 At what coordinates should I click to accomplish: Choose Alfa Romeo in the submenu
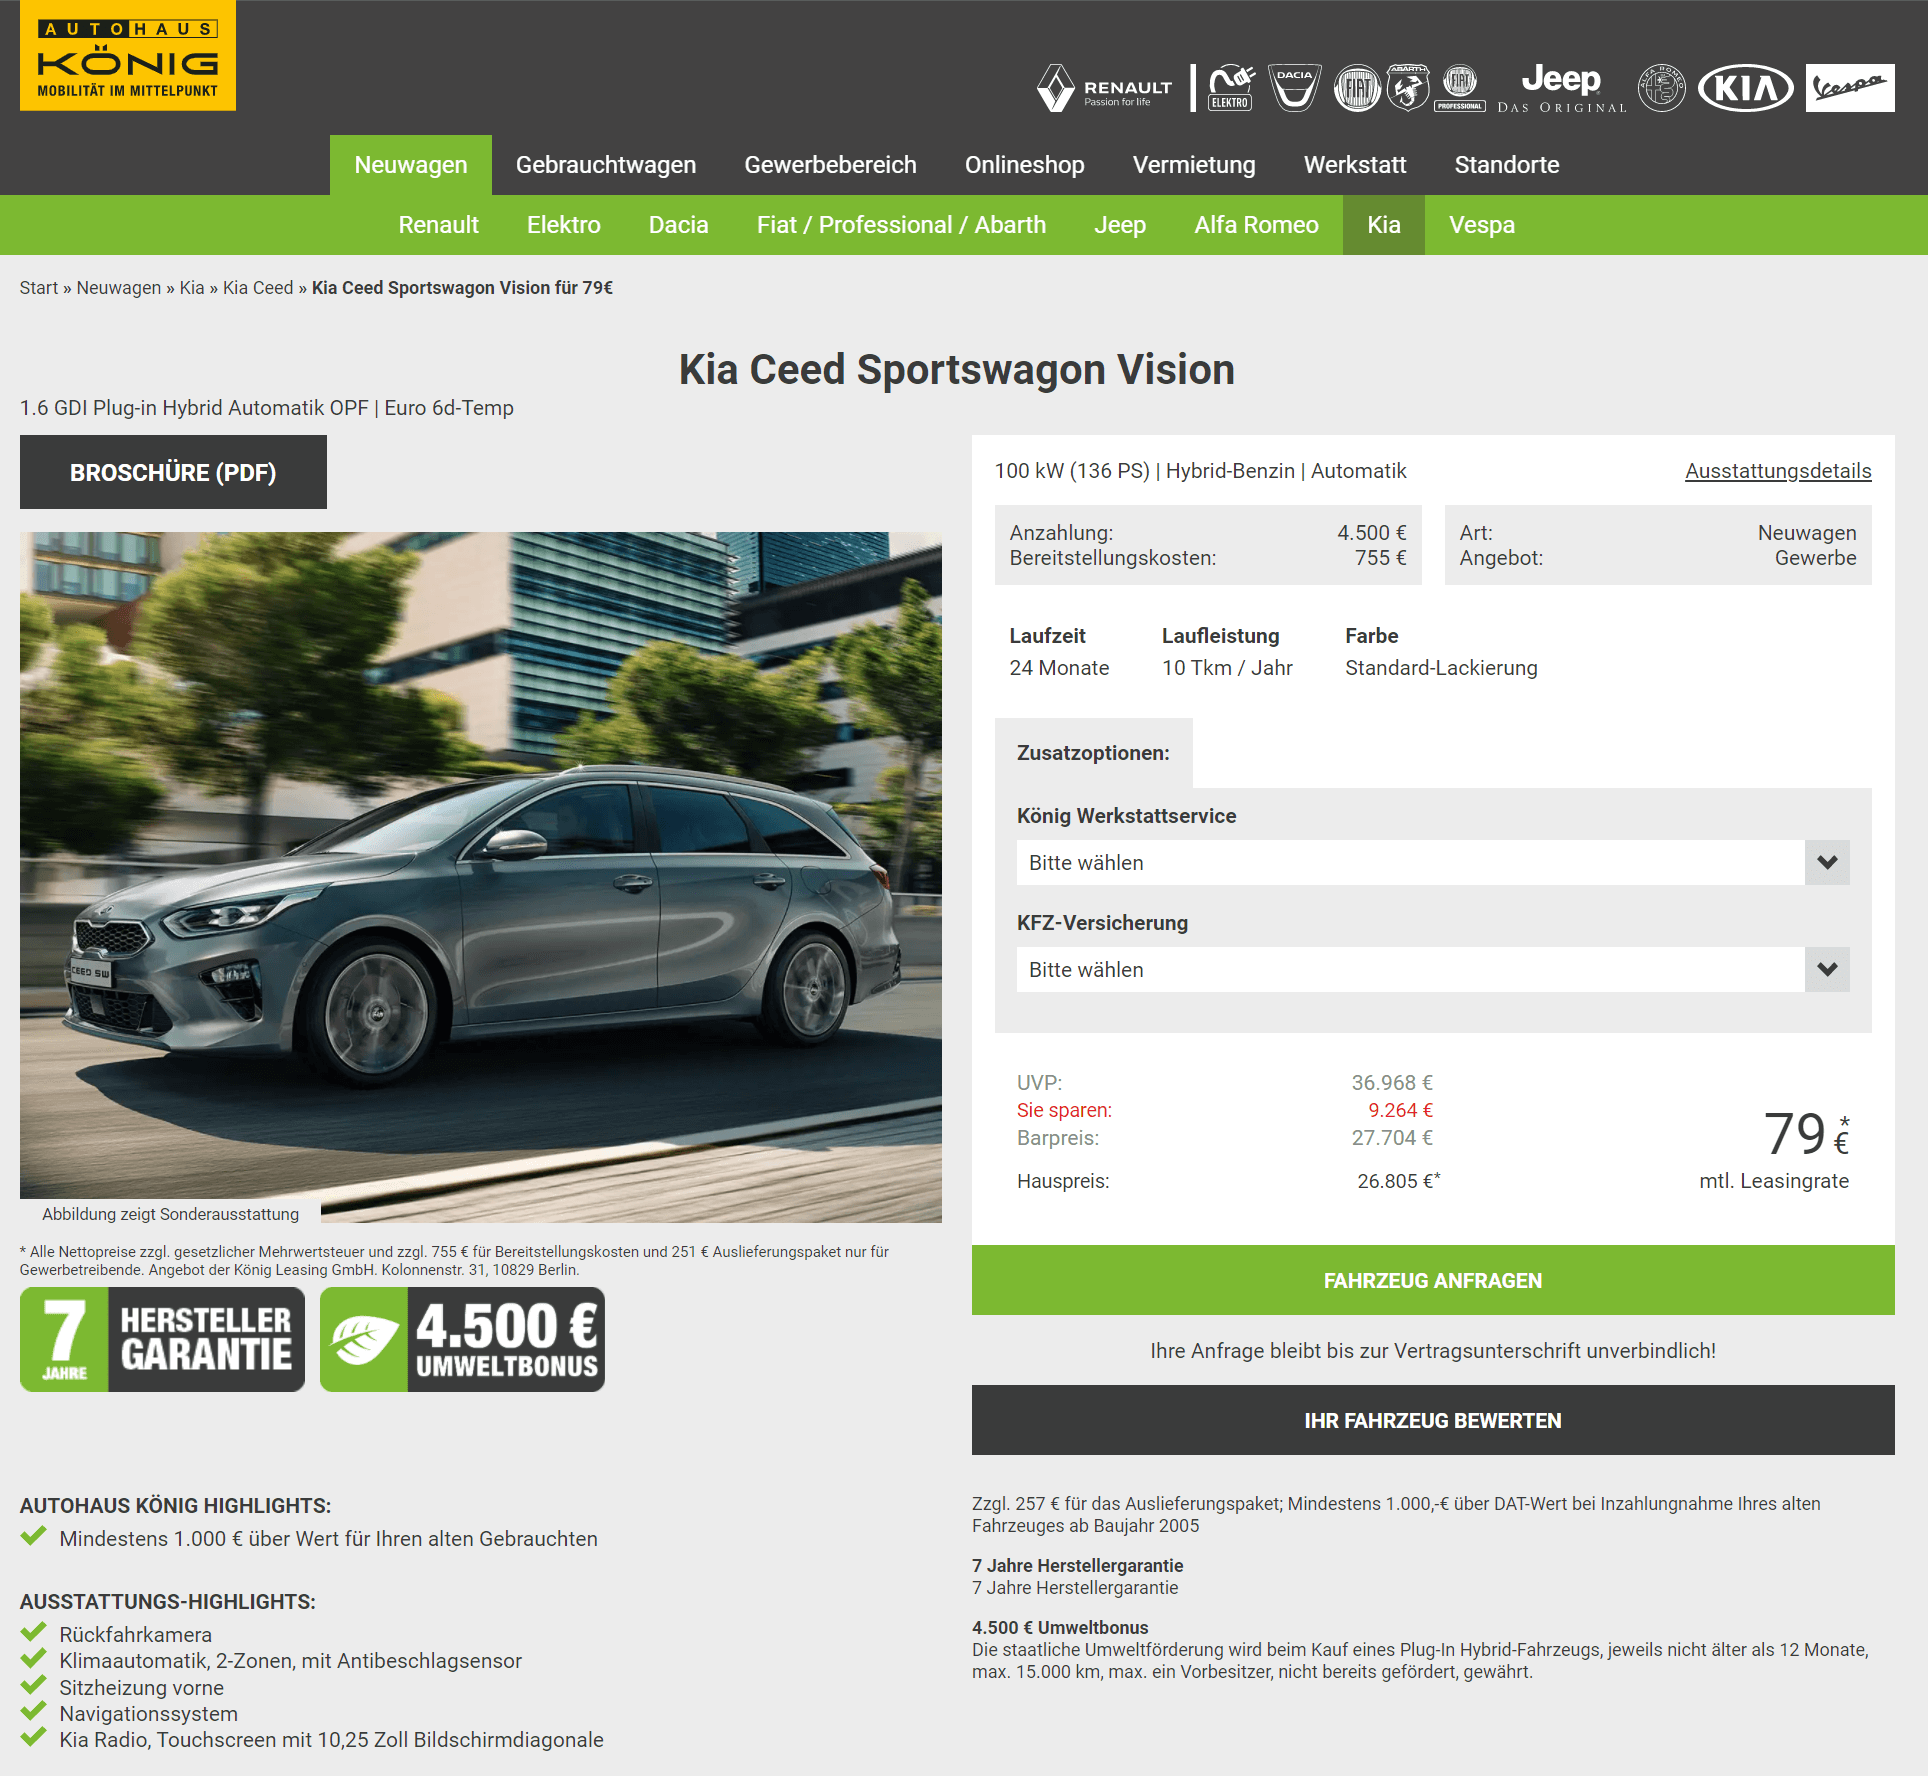coord(1256,225)
